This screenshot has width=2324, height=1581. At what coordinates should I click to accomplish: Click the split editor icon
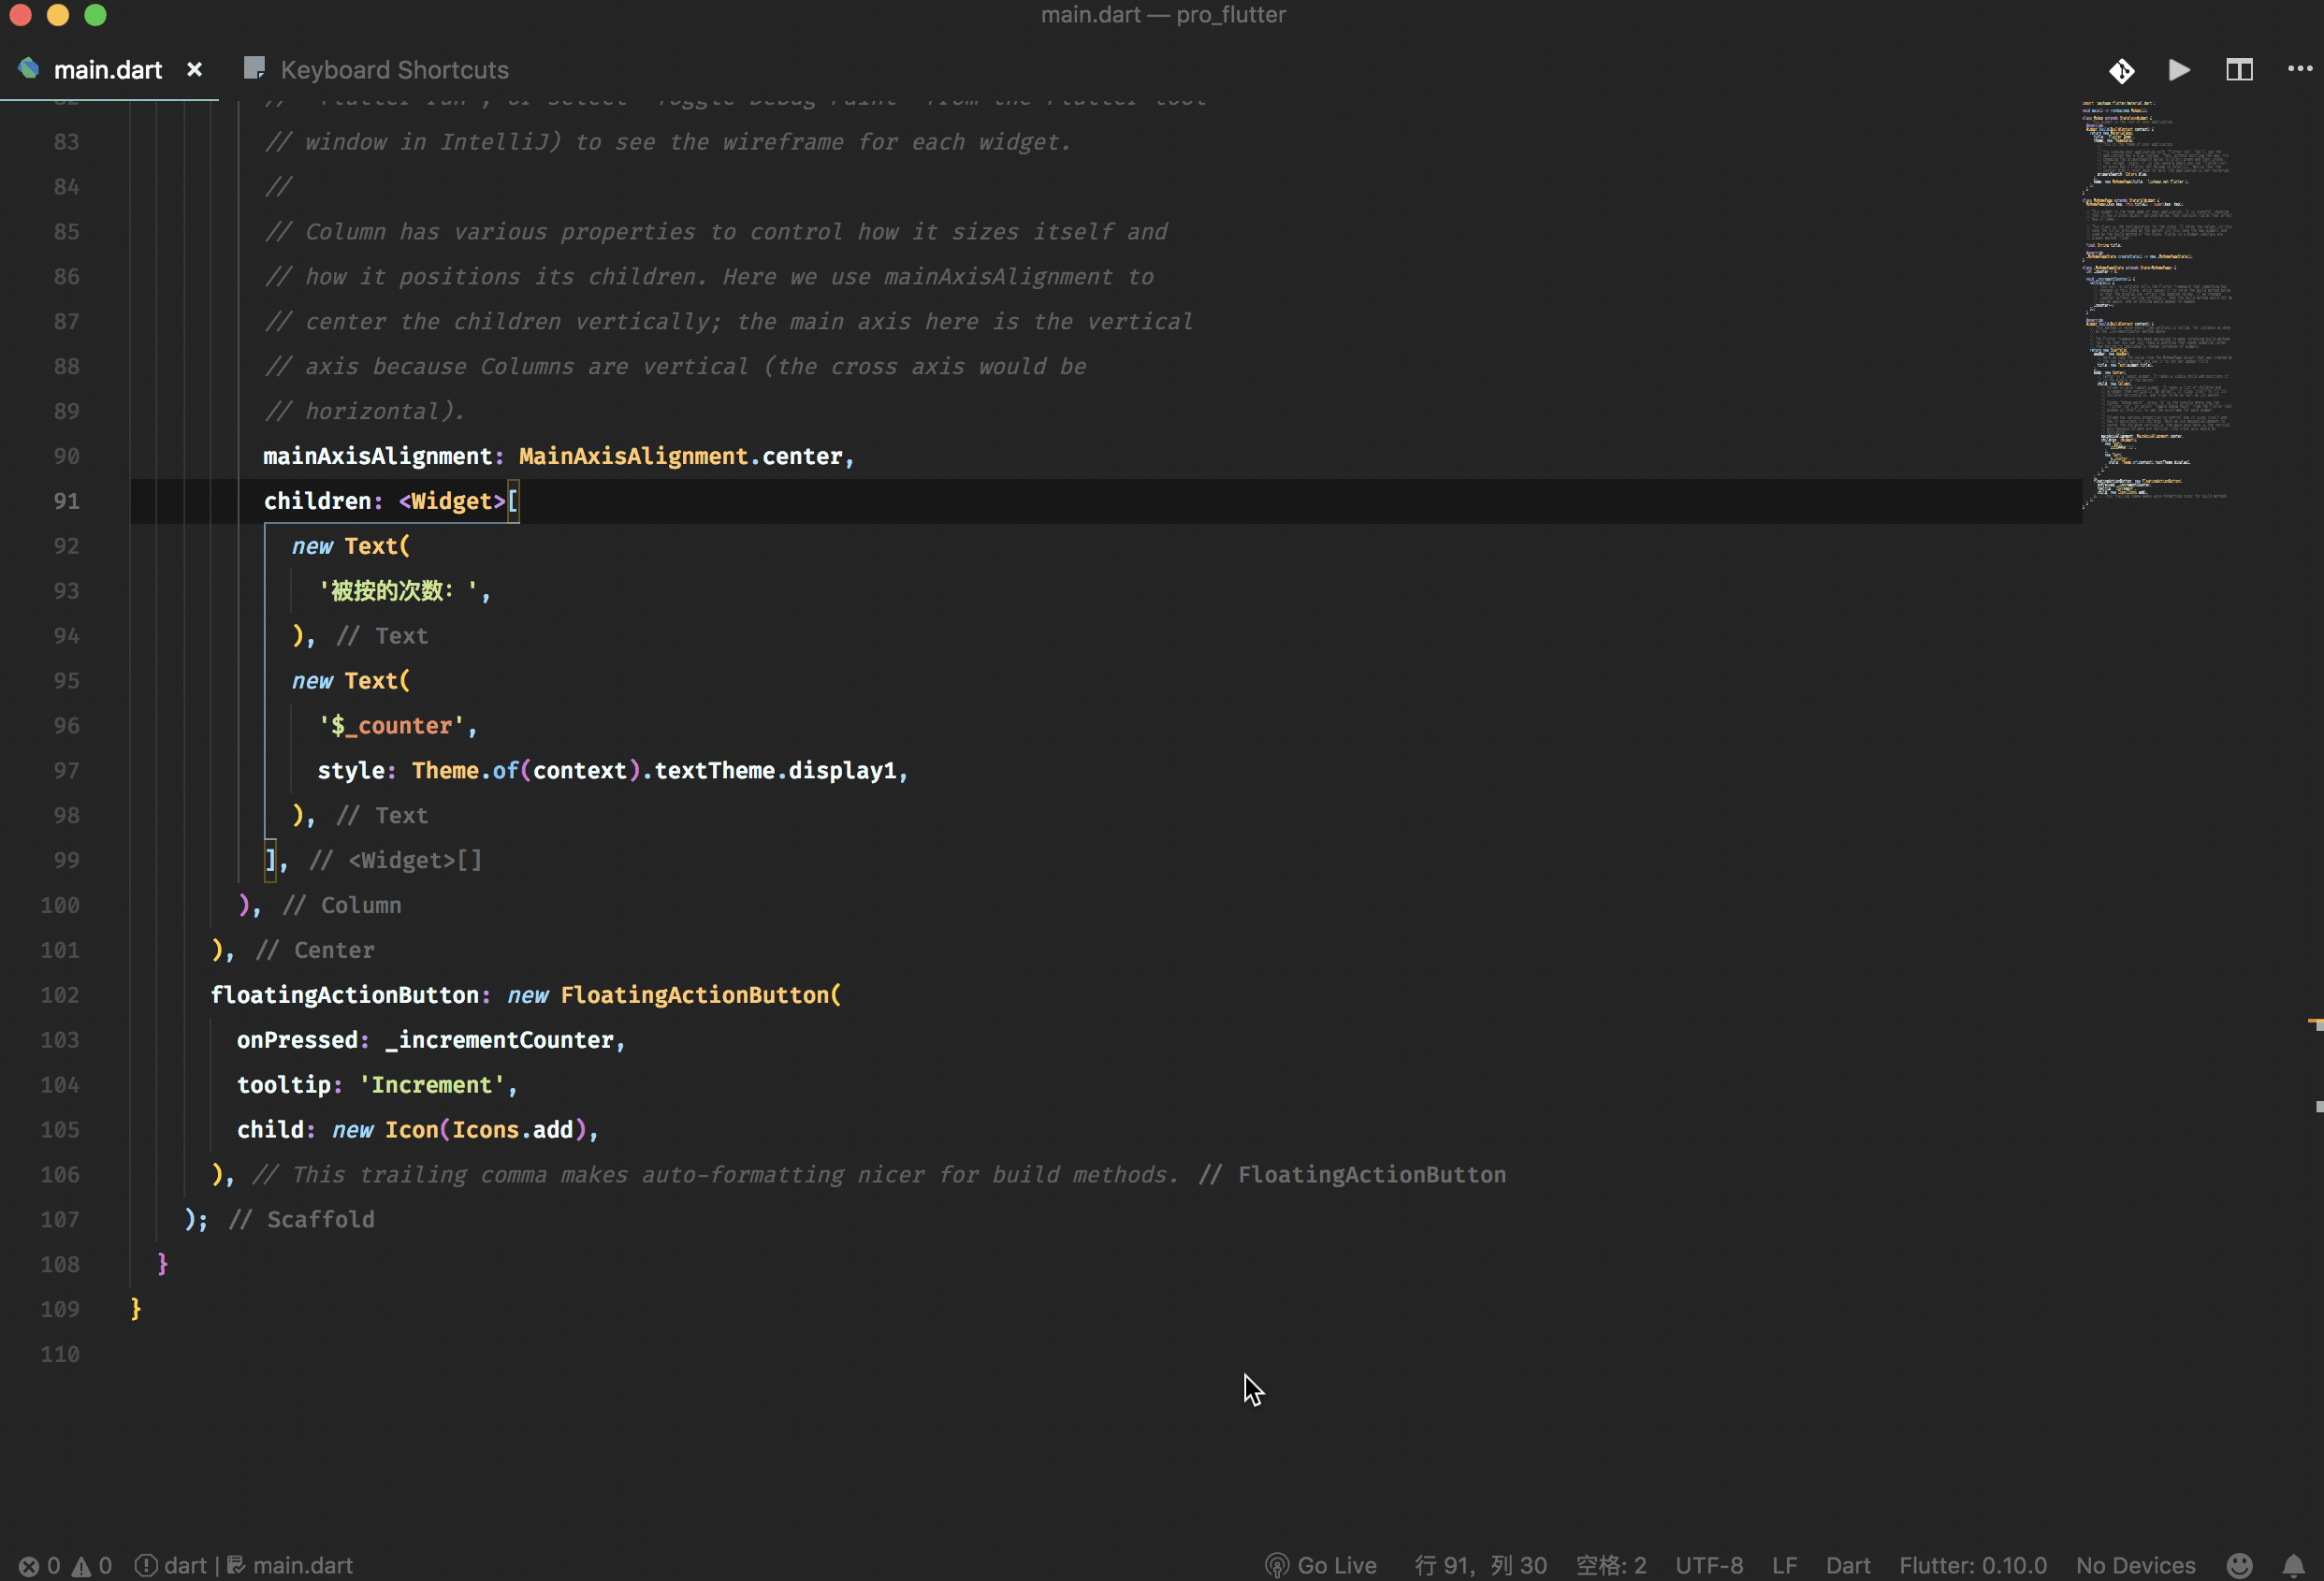2239,70
